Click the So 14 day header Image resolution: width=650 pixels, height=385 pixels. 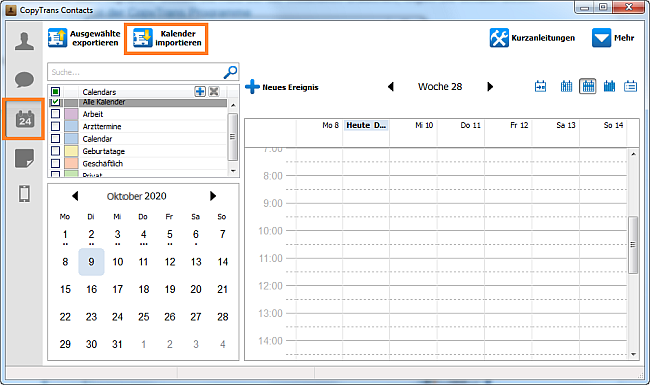pyautogui.click(x=614, y=125)
